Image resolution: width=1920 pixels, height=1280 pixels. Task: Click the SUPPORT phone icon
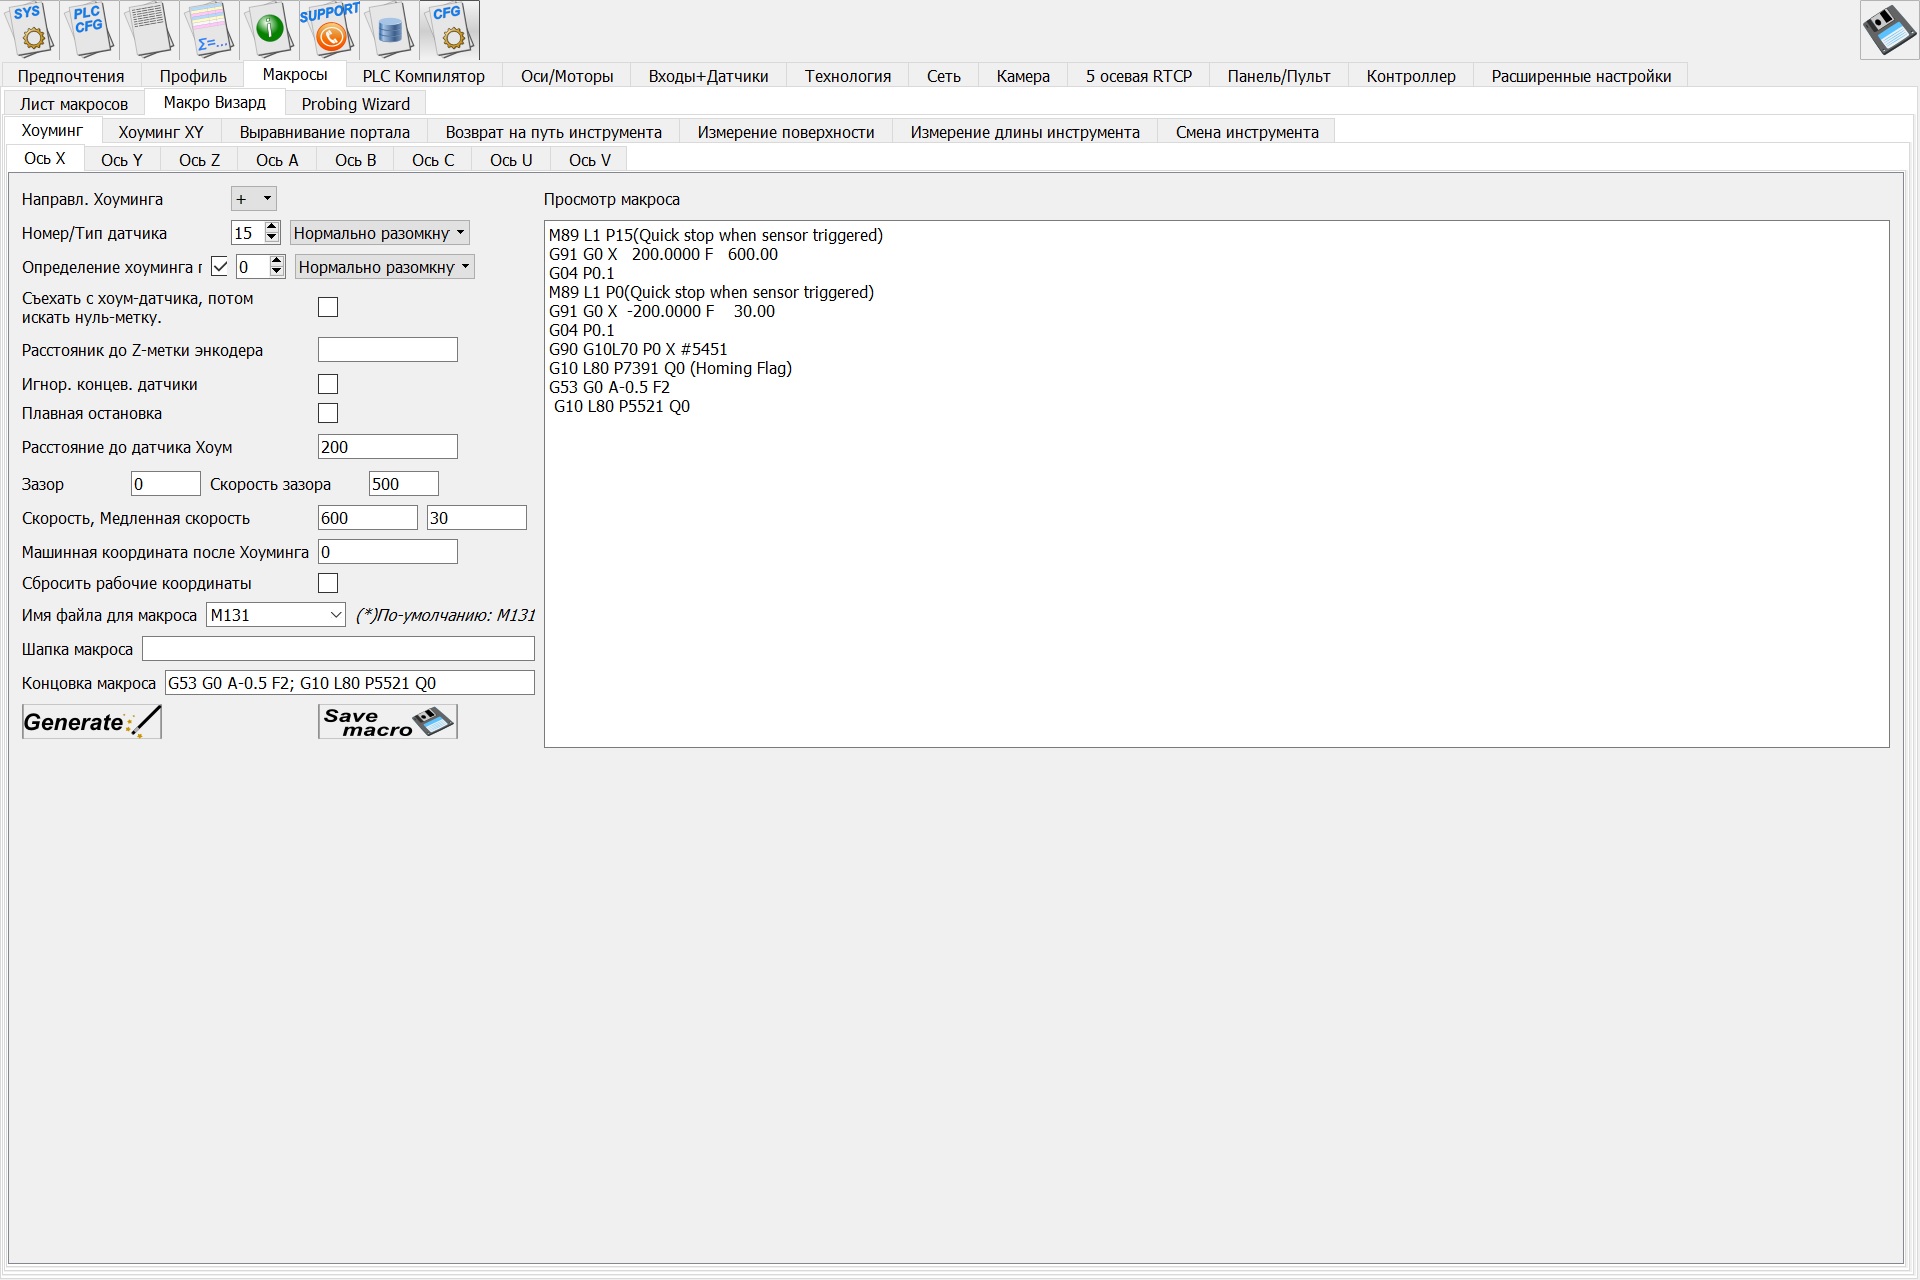[329, 29]
